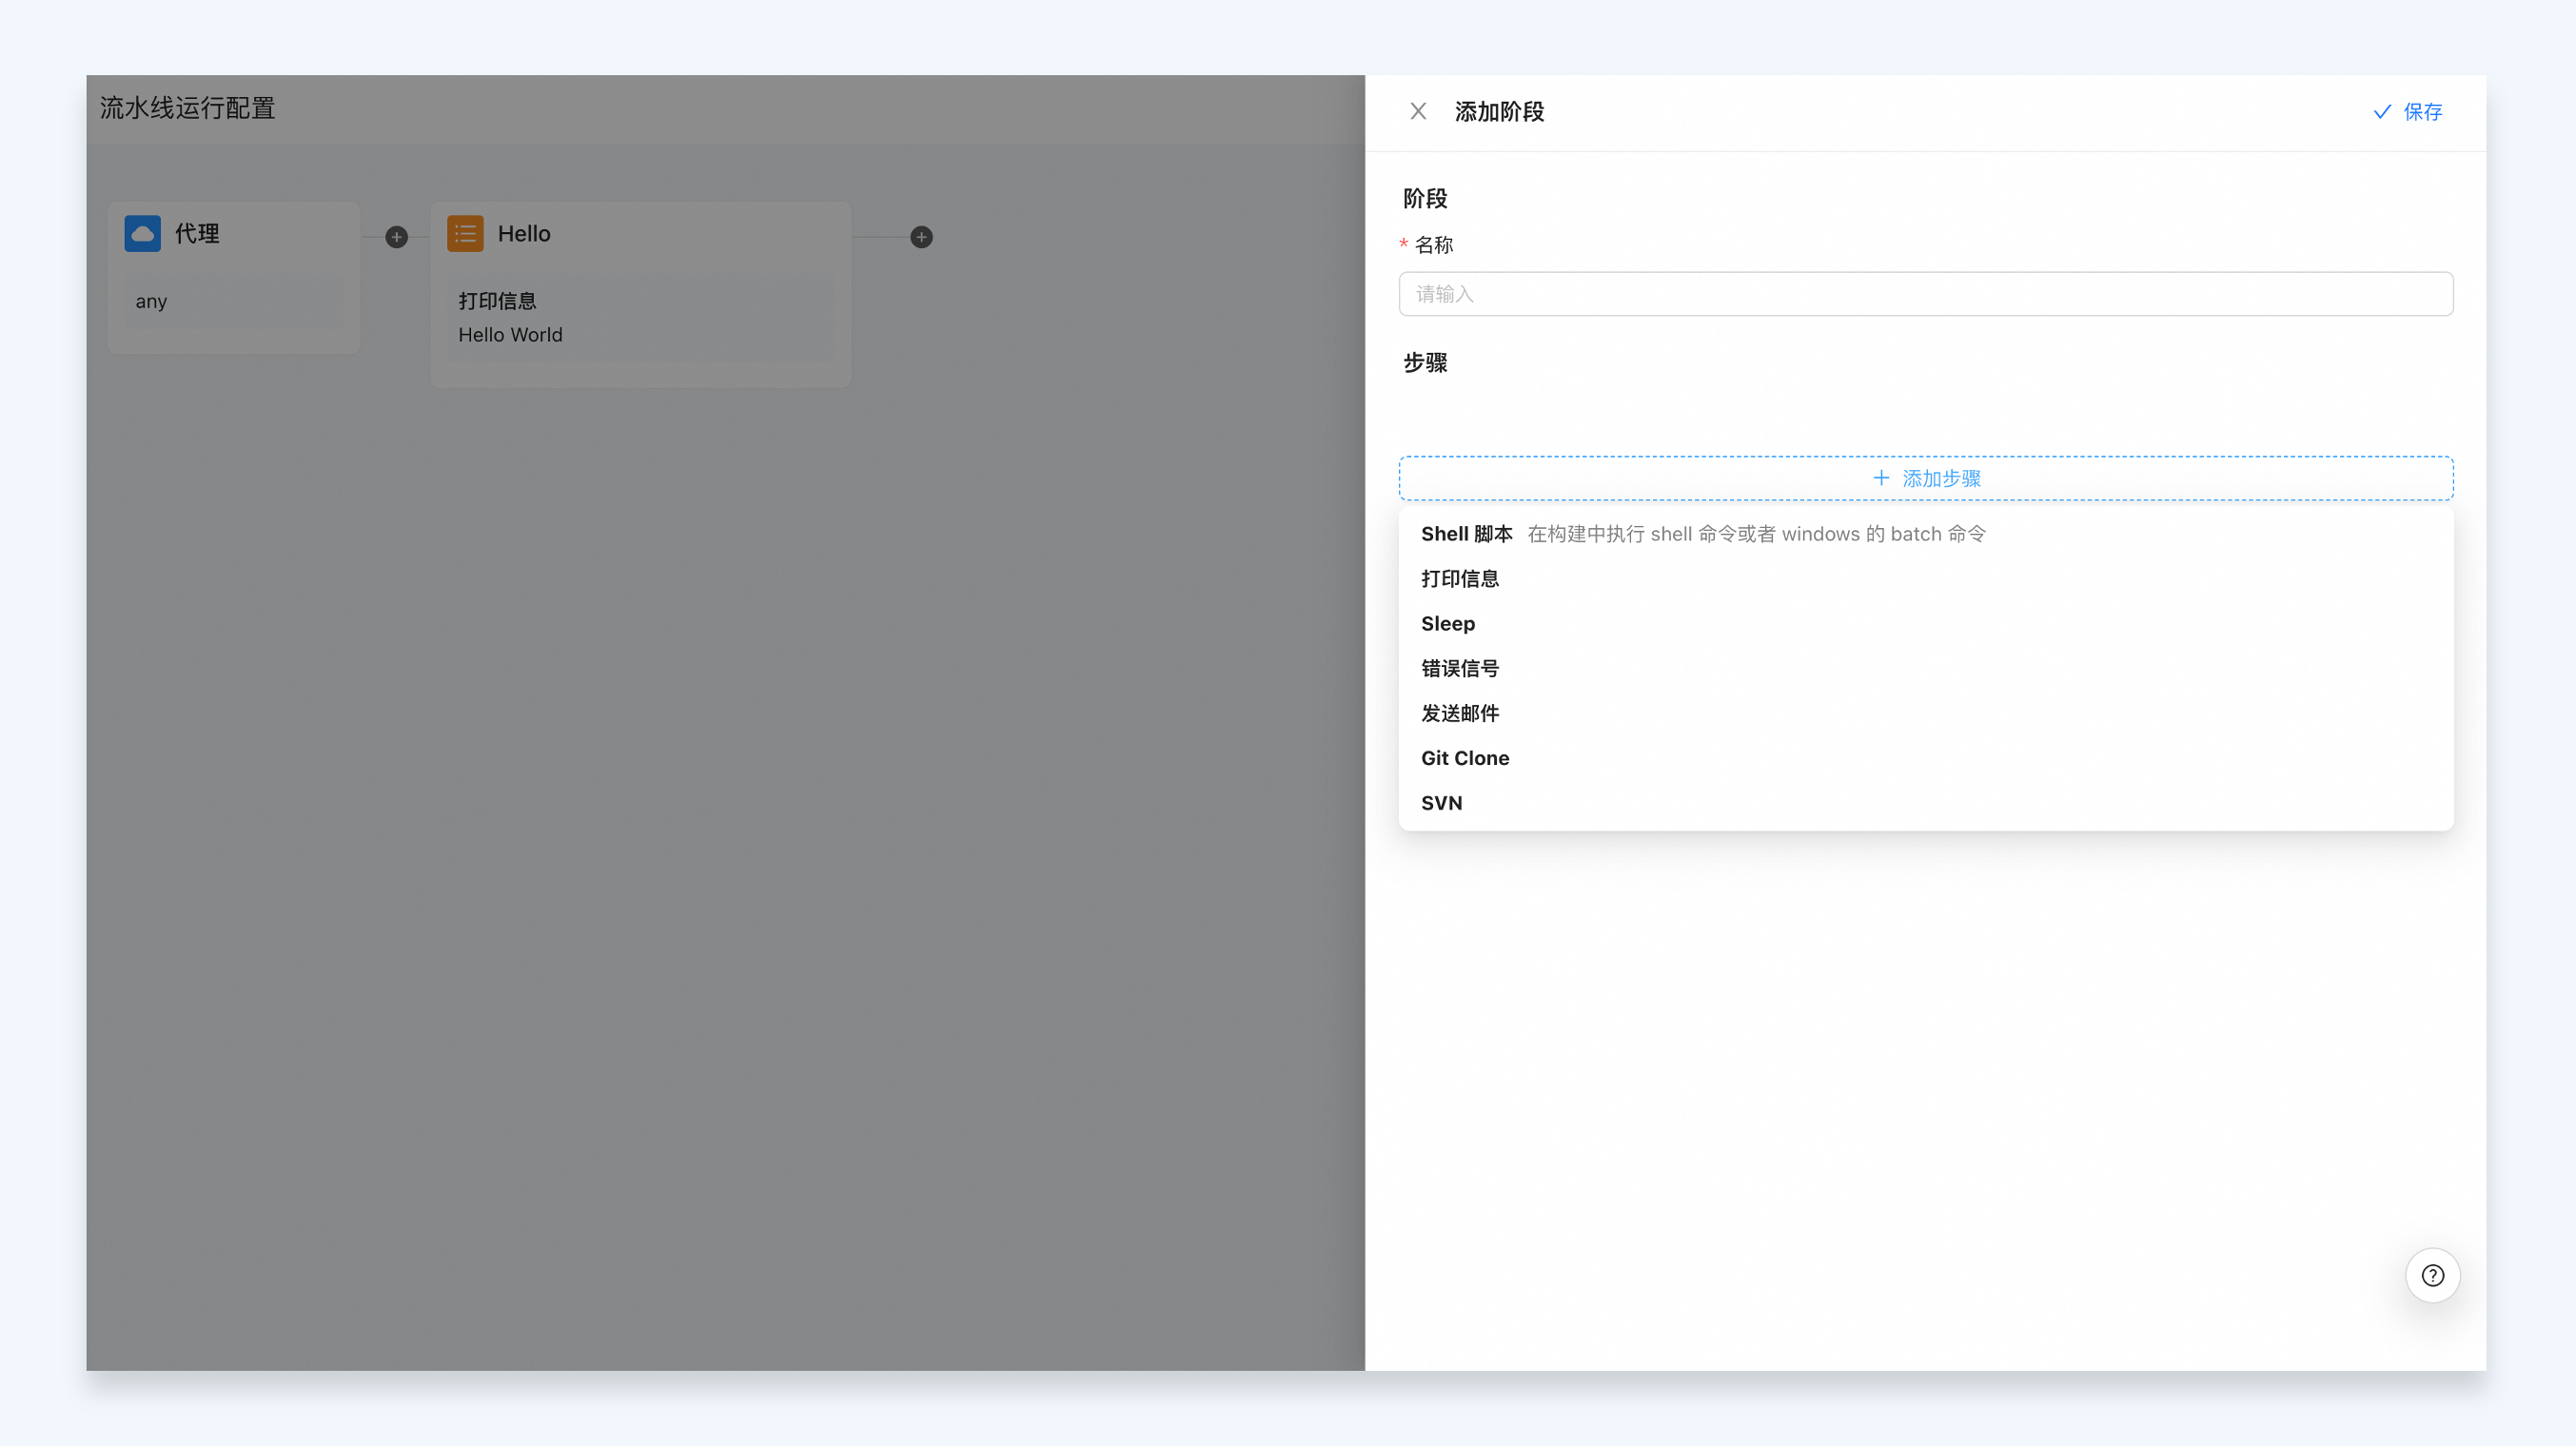
Task: Click the plus node between 代理 and Hello
Action: (x=397, y=237)
